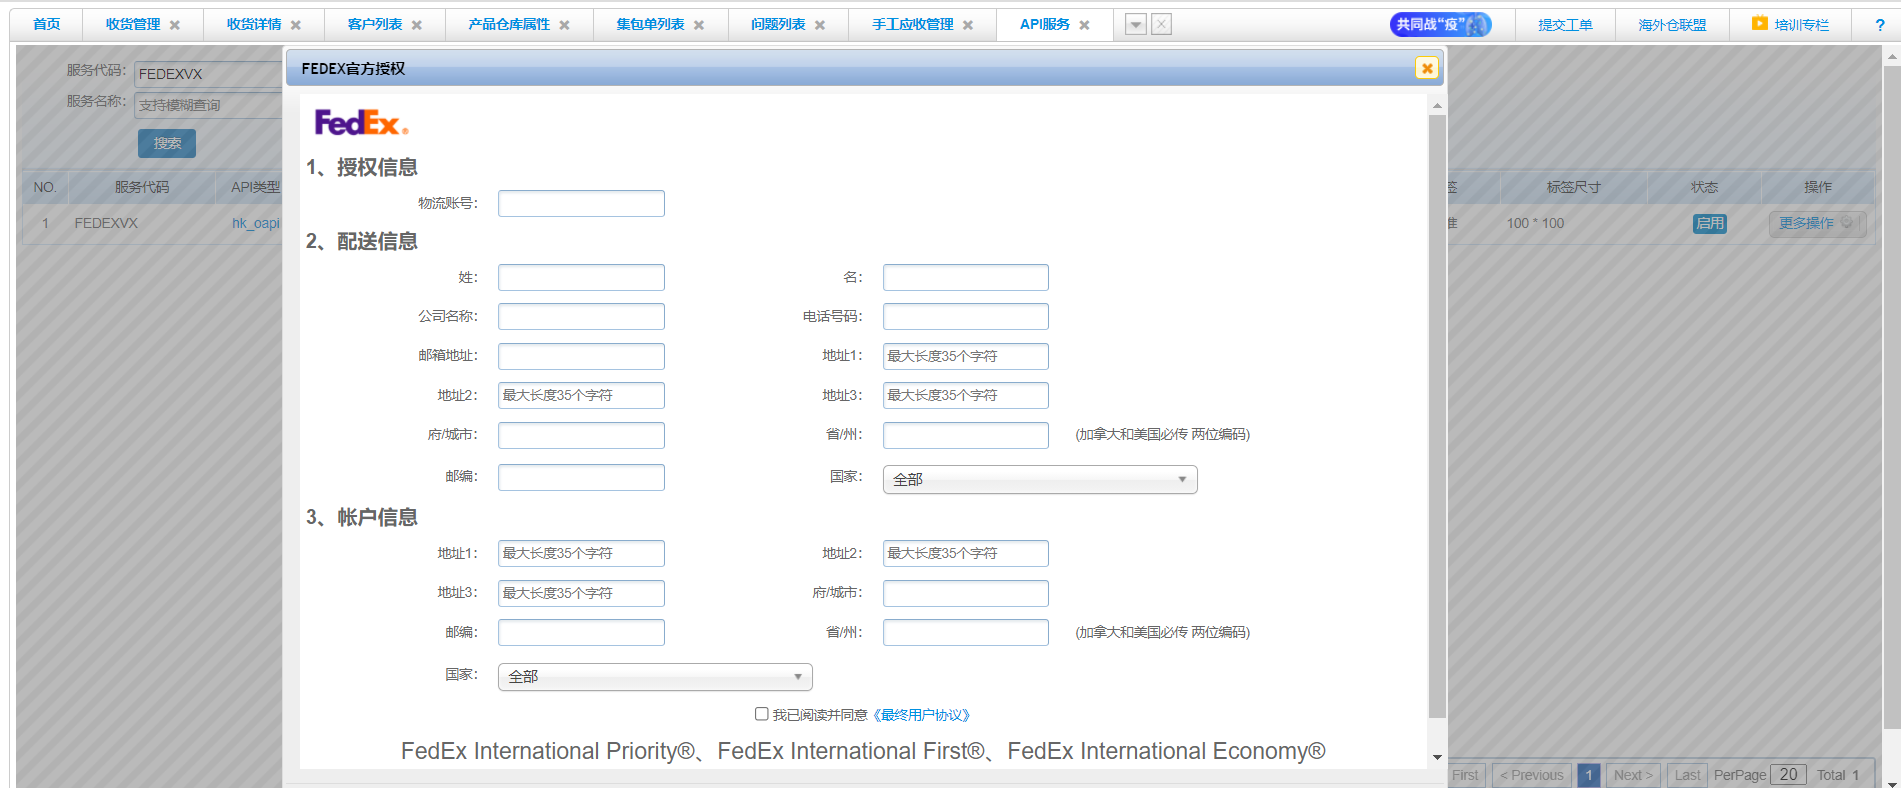Open the 最终用户协议 link
The height and width of the screenshot is (788, 1901).
point(921,715)
